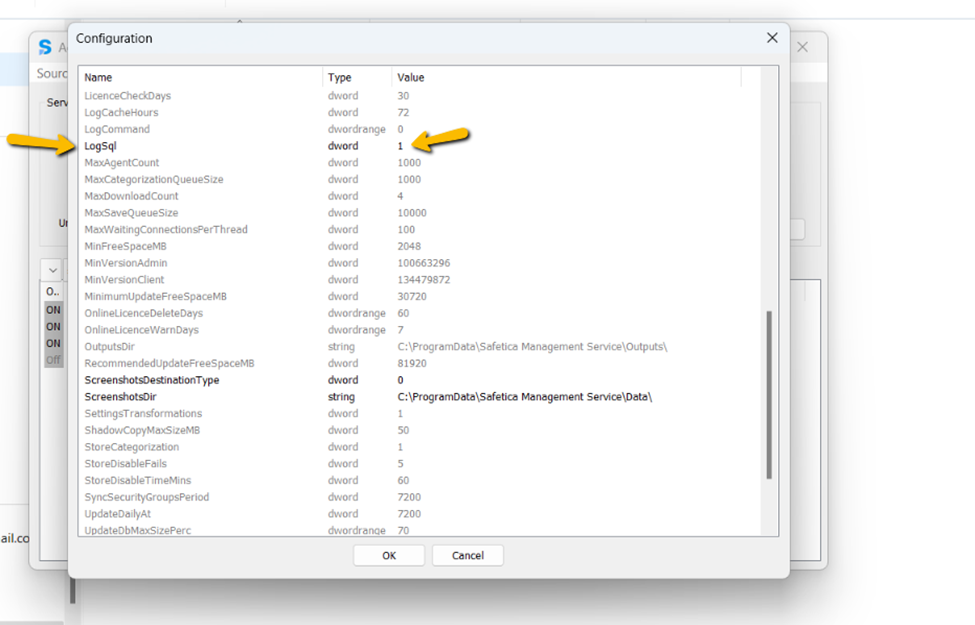Select the ScreenshotsDestinationType setting row
The image size is (975, 625).
(200, 379)
